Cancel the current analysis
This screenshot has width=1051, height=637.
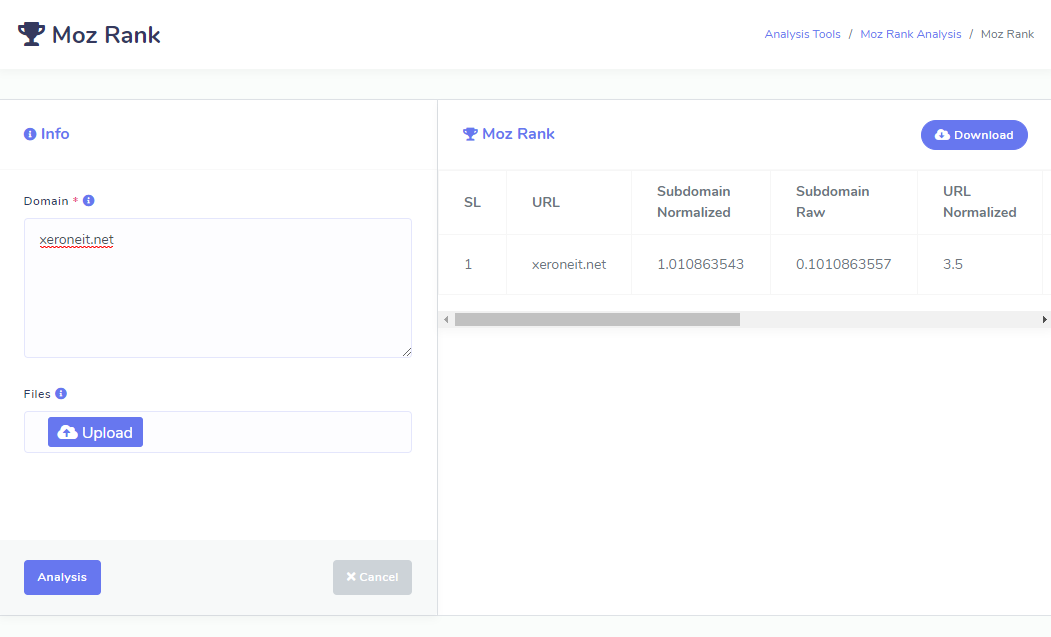point(372,577)
